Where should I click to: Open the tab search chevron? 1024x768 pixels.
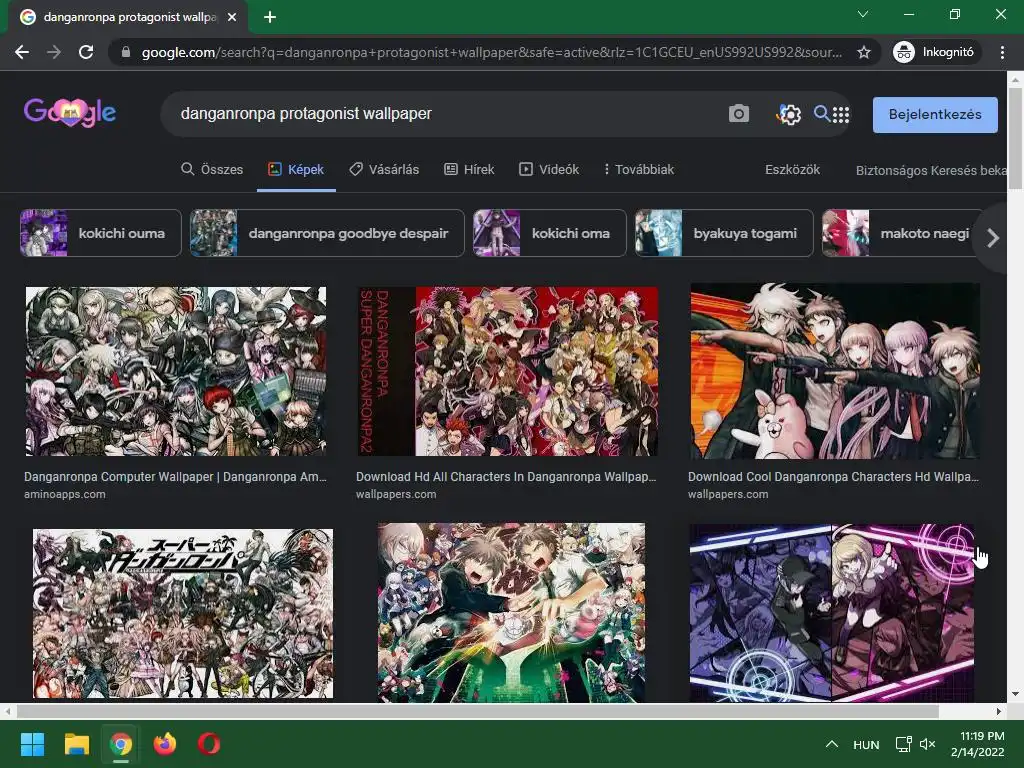[x=863, y=14]
